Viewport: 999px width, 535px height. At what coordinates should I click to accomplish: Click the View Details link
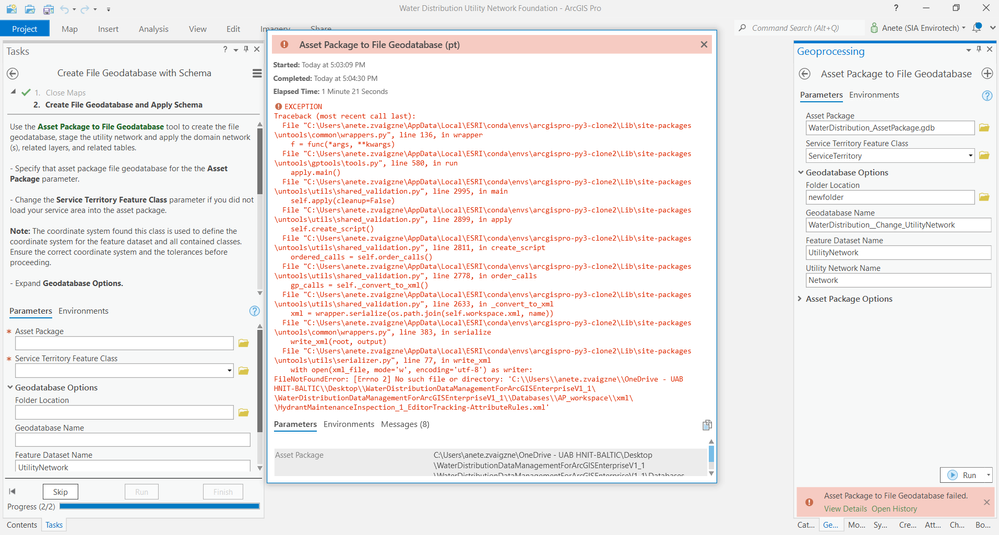(845, 508)
